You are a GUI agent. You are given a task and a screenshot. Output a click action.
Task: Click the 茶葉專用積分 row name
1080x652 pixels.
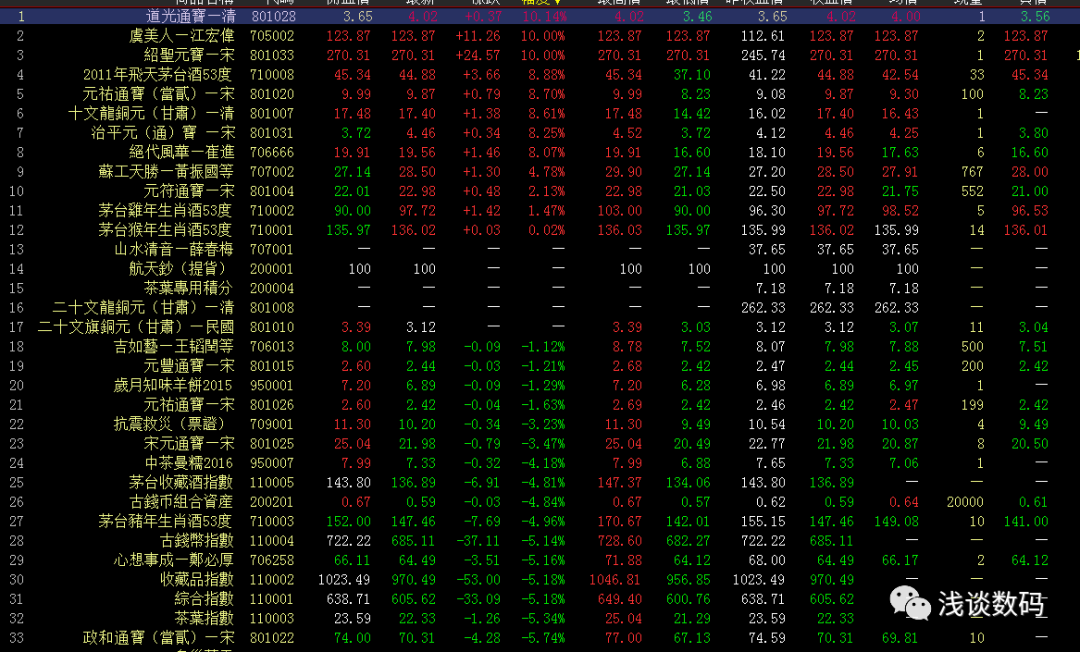pos(189,288)
